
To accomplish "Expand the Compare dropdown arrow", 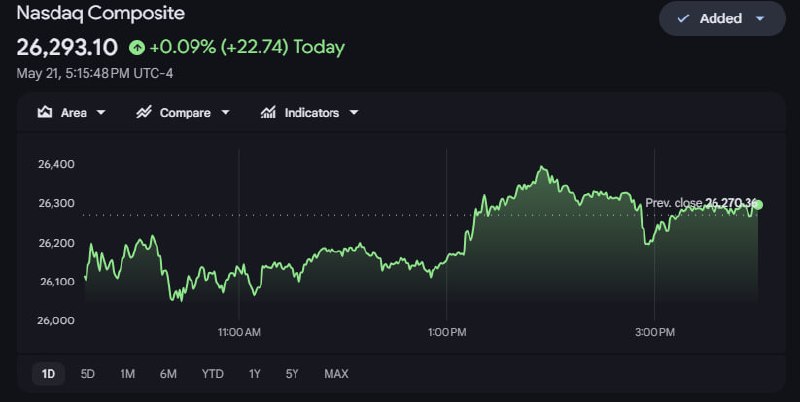I will coord(225,112).
